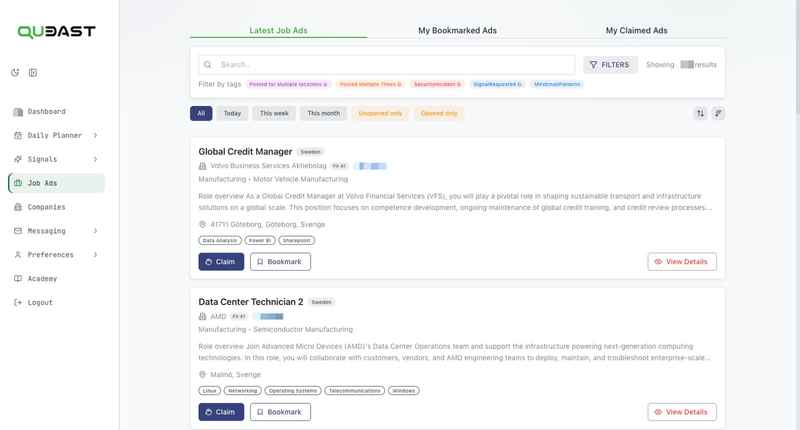Image resolution: width=800 pixels, height=430 pixels.
Task: Claim the Global Credit Manager ad
Action: pyautogui.click(x=221, y=262)
